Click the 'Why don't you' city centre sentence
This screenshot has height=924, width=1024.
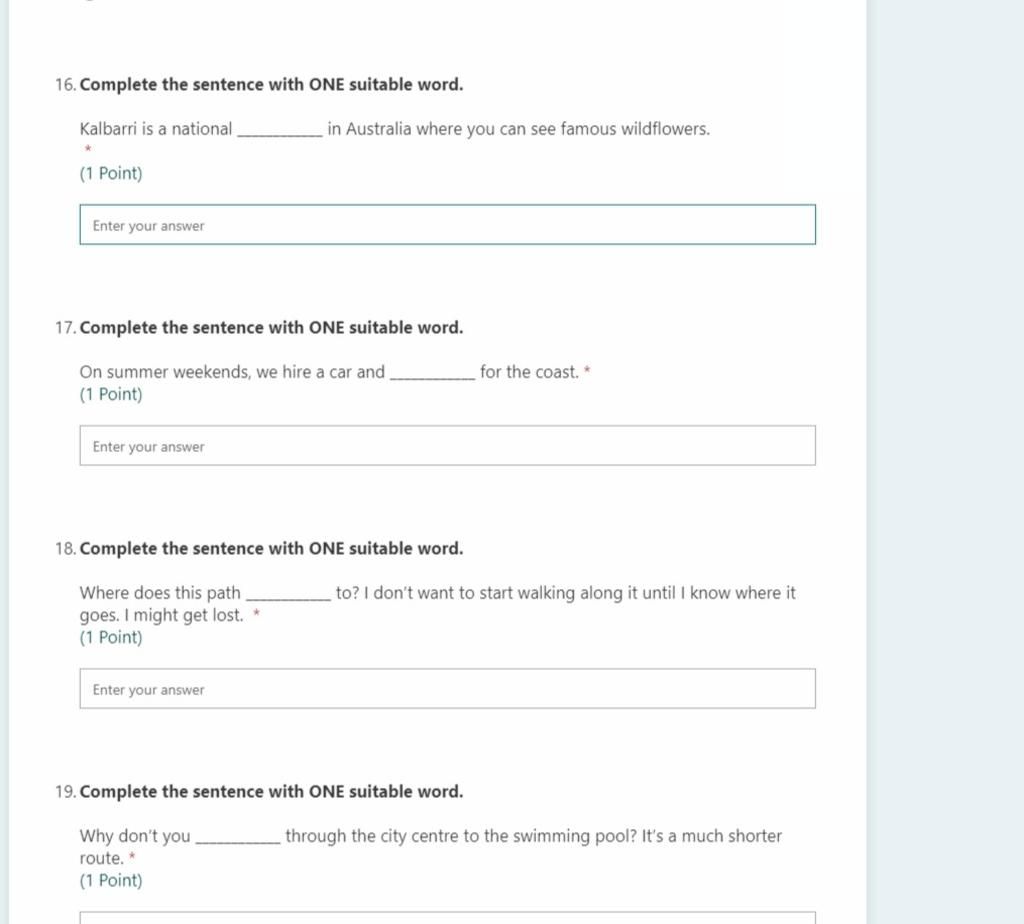(x=430, y=847)
